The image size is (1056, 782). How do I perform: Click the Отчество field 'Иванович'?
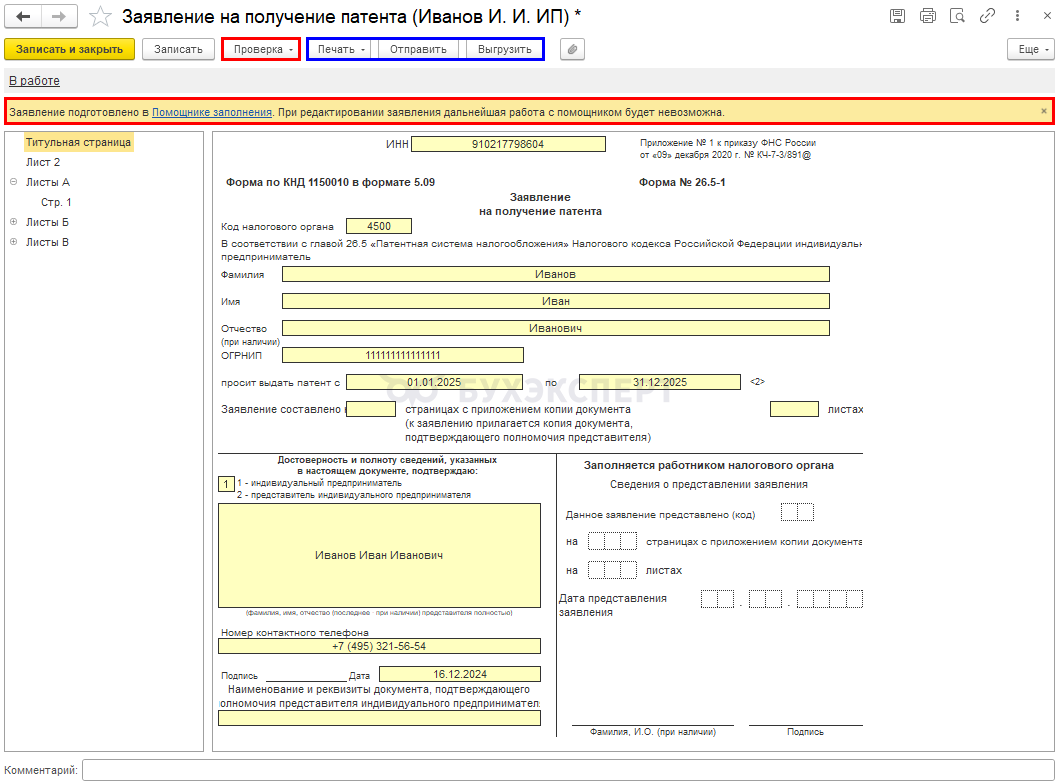tap(556, 328)
